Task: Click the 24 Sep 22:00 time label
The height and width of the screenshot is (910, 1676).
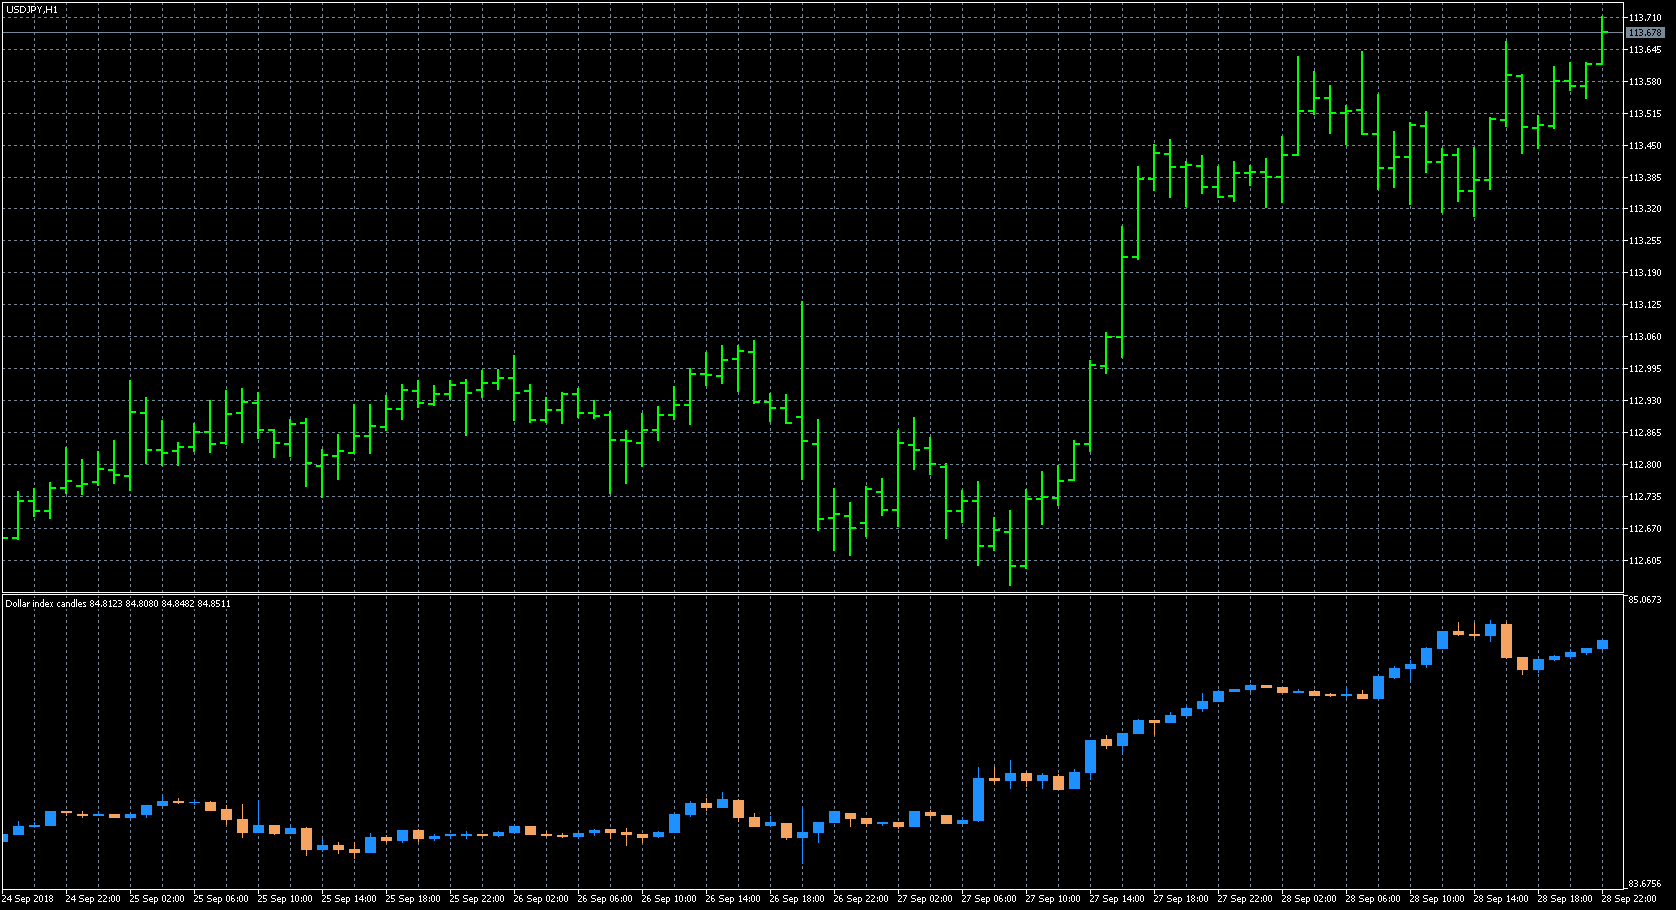Action: click(93, 899)
